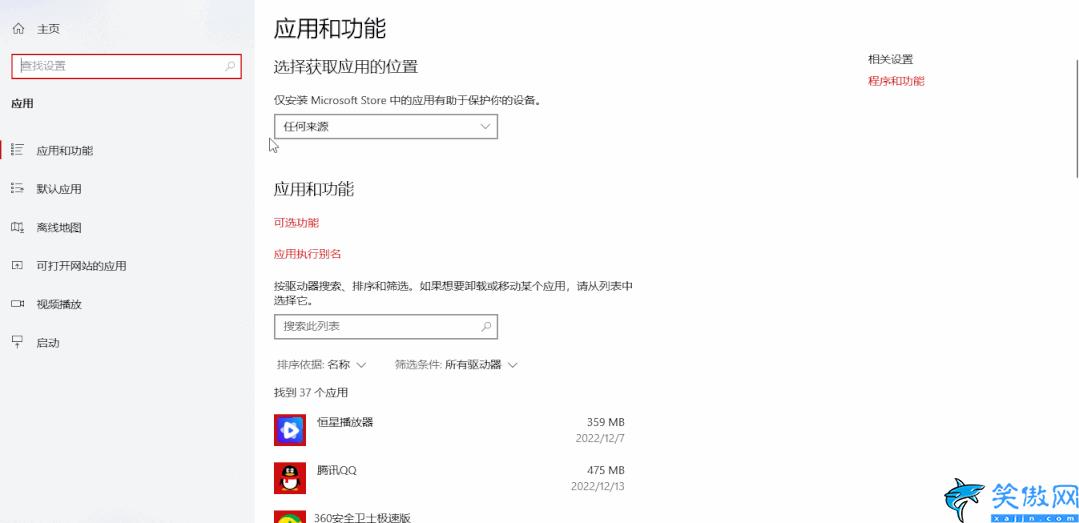Select 默认应用 in the sidebar
Screen dimensions: 1079x523
[x=59, y=189]
